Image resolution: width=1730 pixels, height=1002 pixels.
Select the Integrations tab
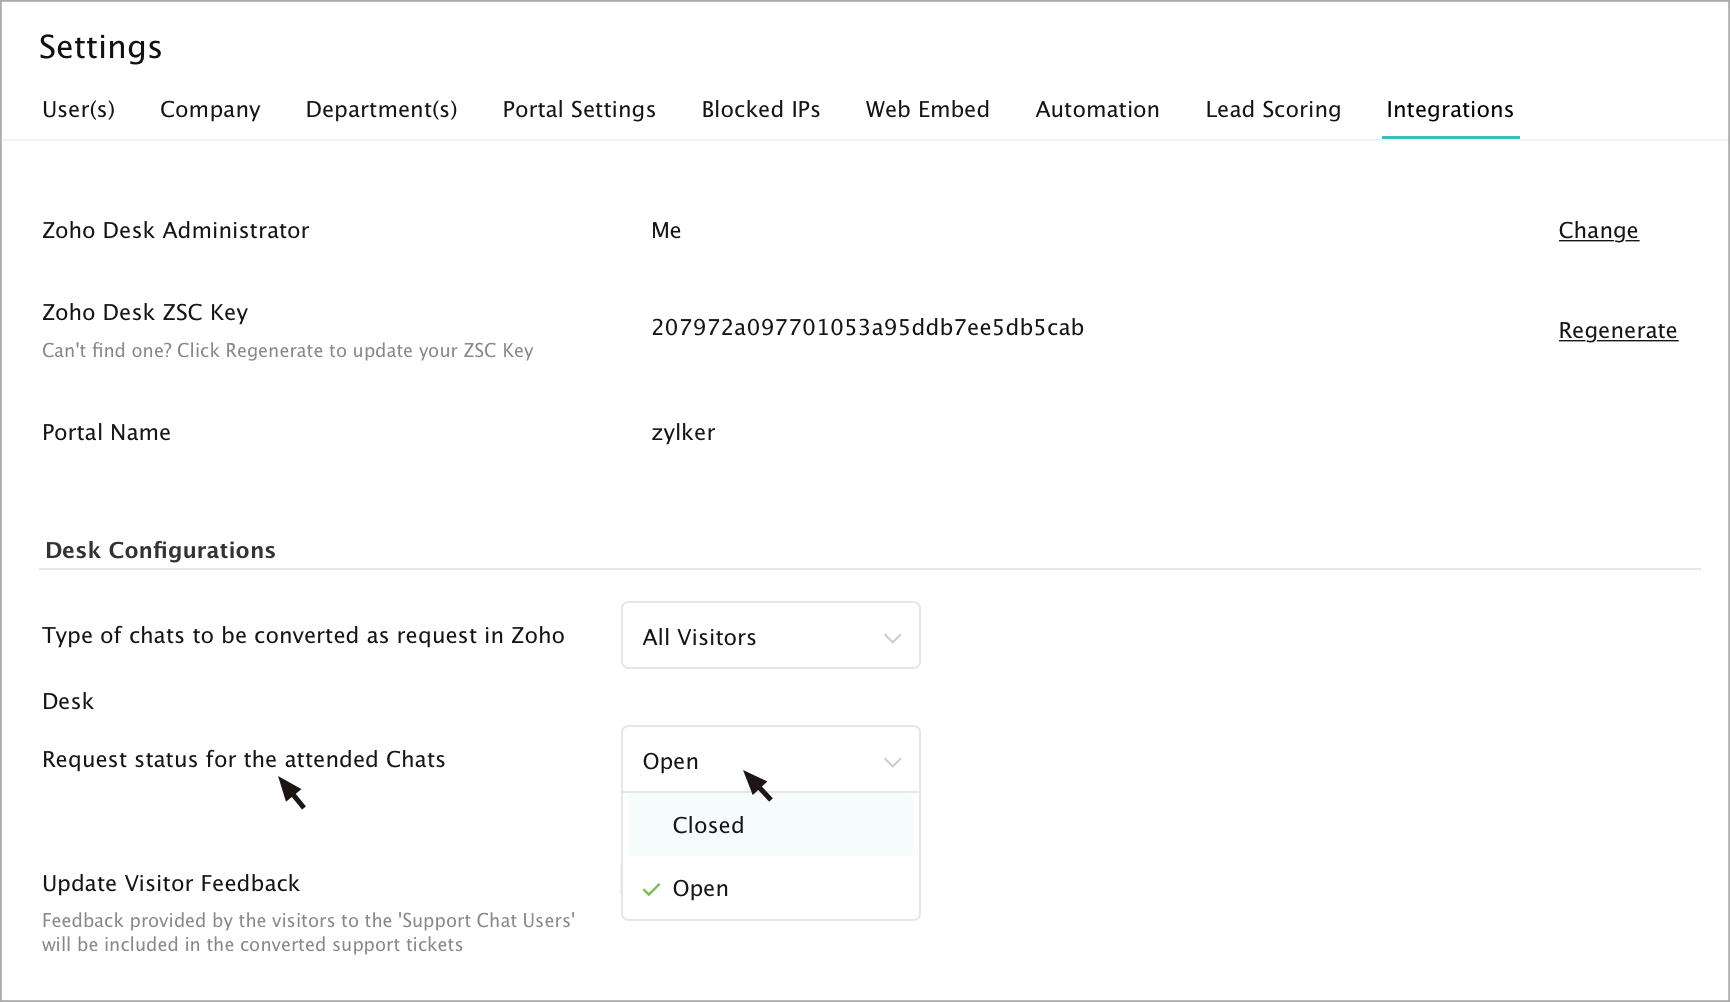pyautogui.click(x=1449, y=110)
